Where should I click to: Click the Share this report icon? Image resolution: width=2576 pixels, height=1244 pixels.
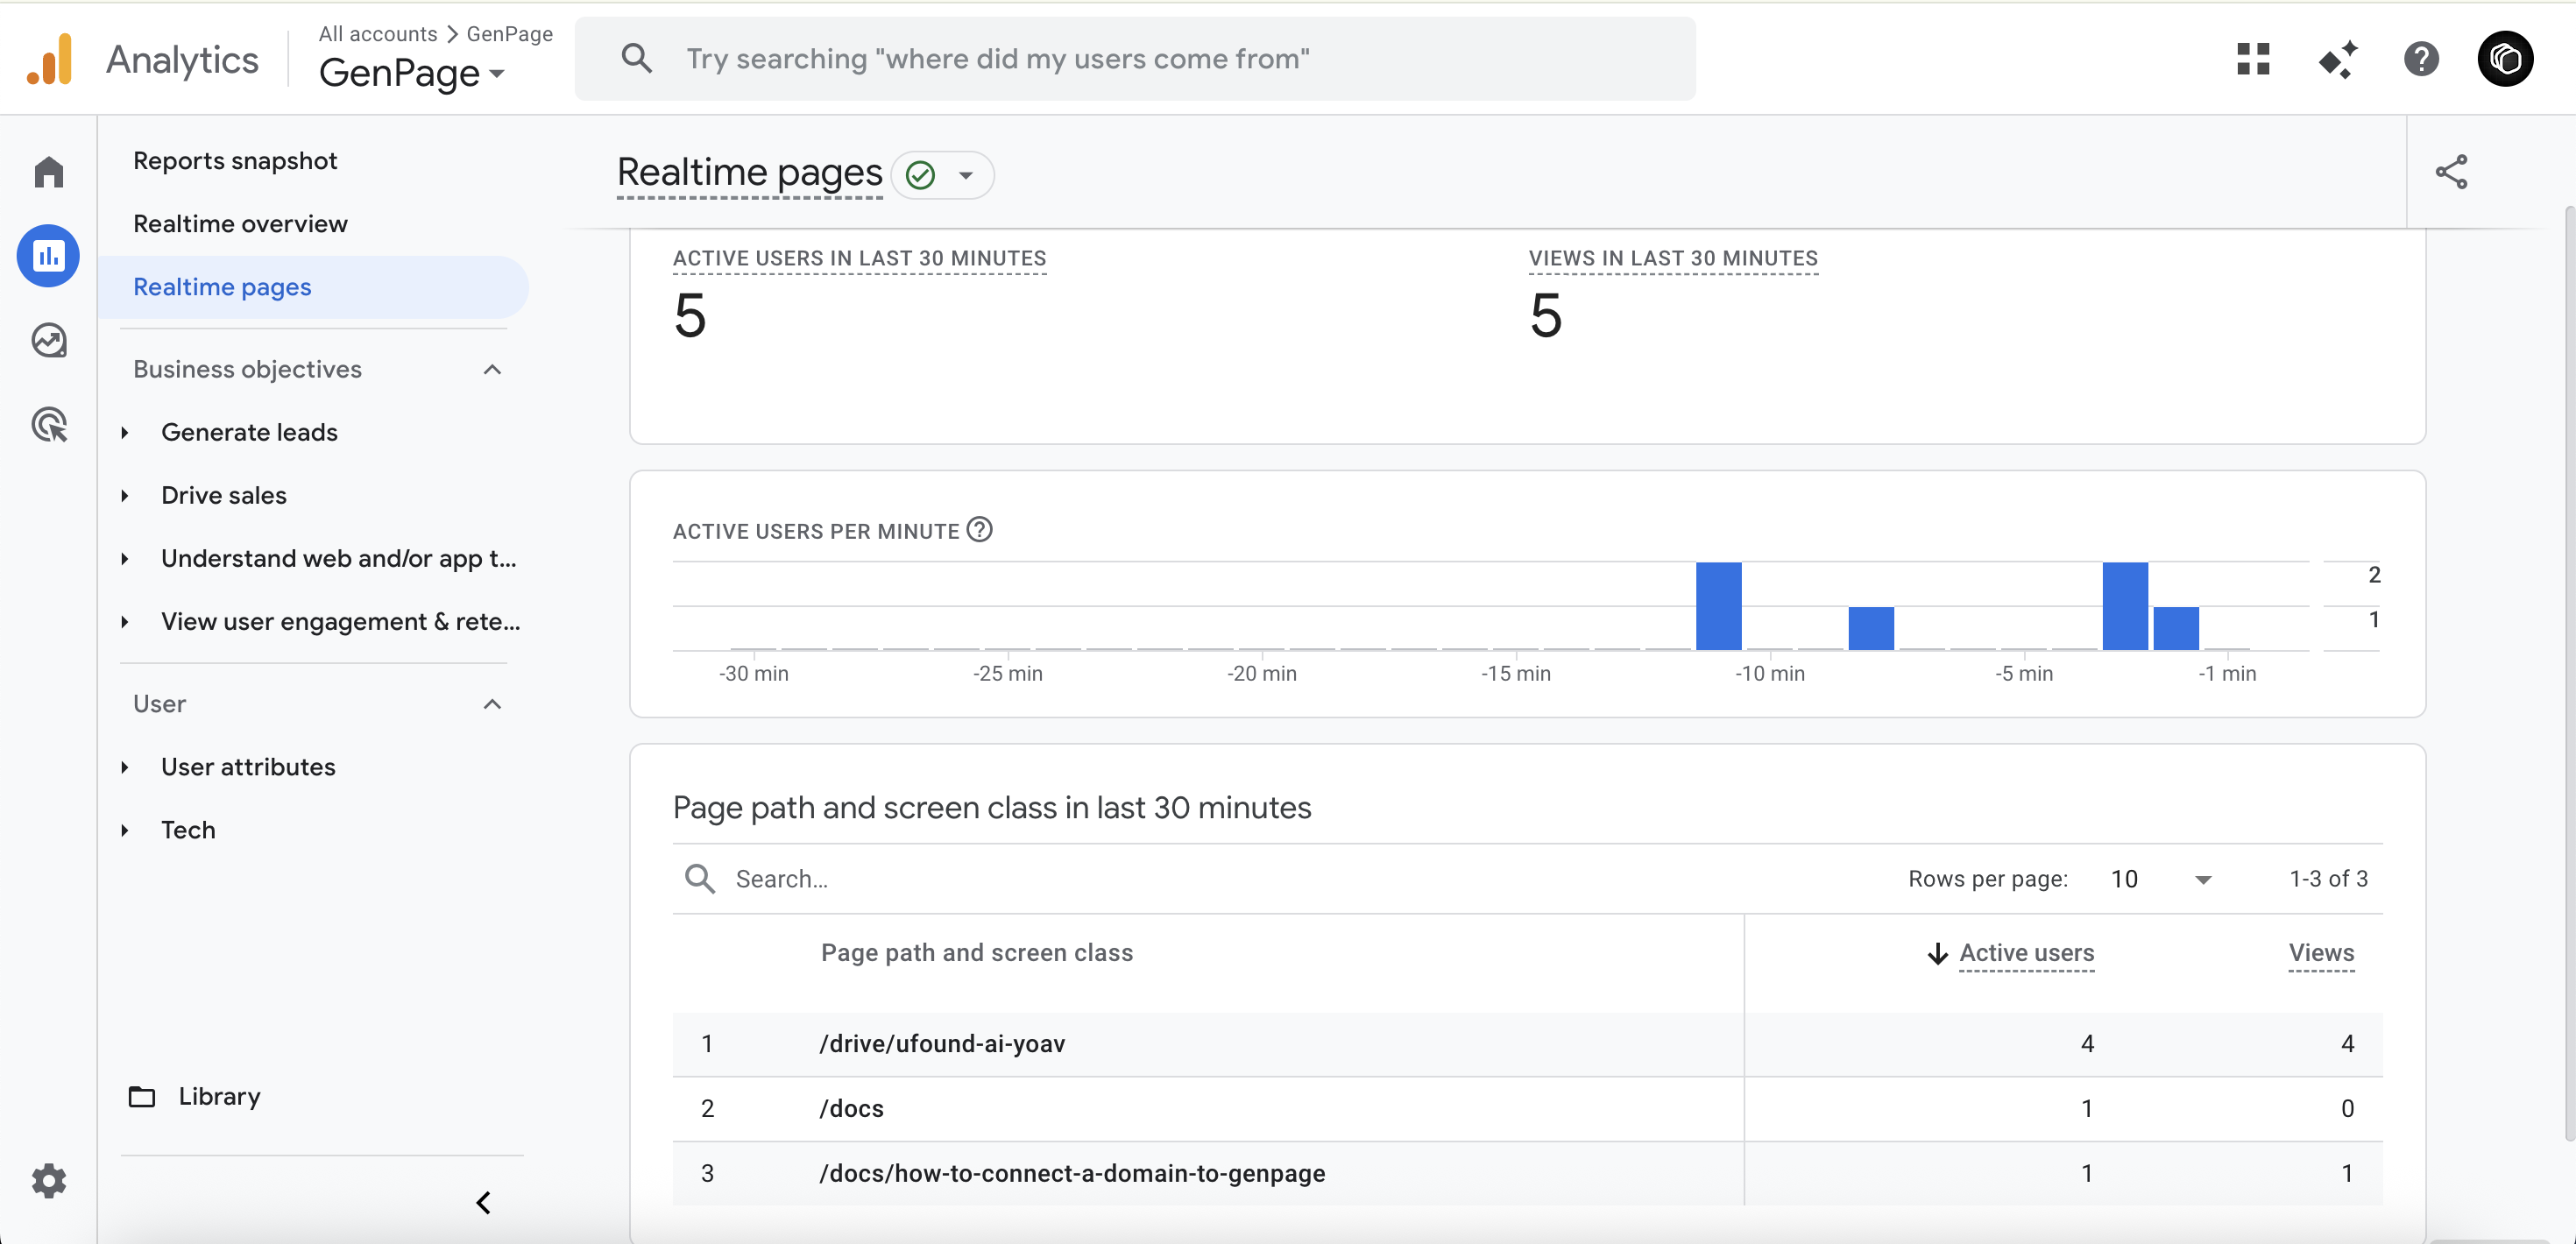pyautogui.click(x=2451, y=172)
